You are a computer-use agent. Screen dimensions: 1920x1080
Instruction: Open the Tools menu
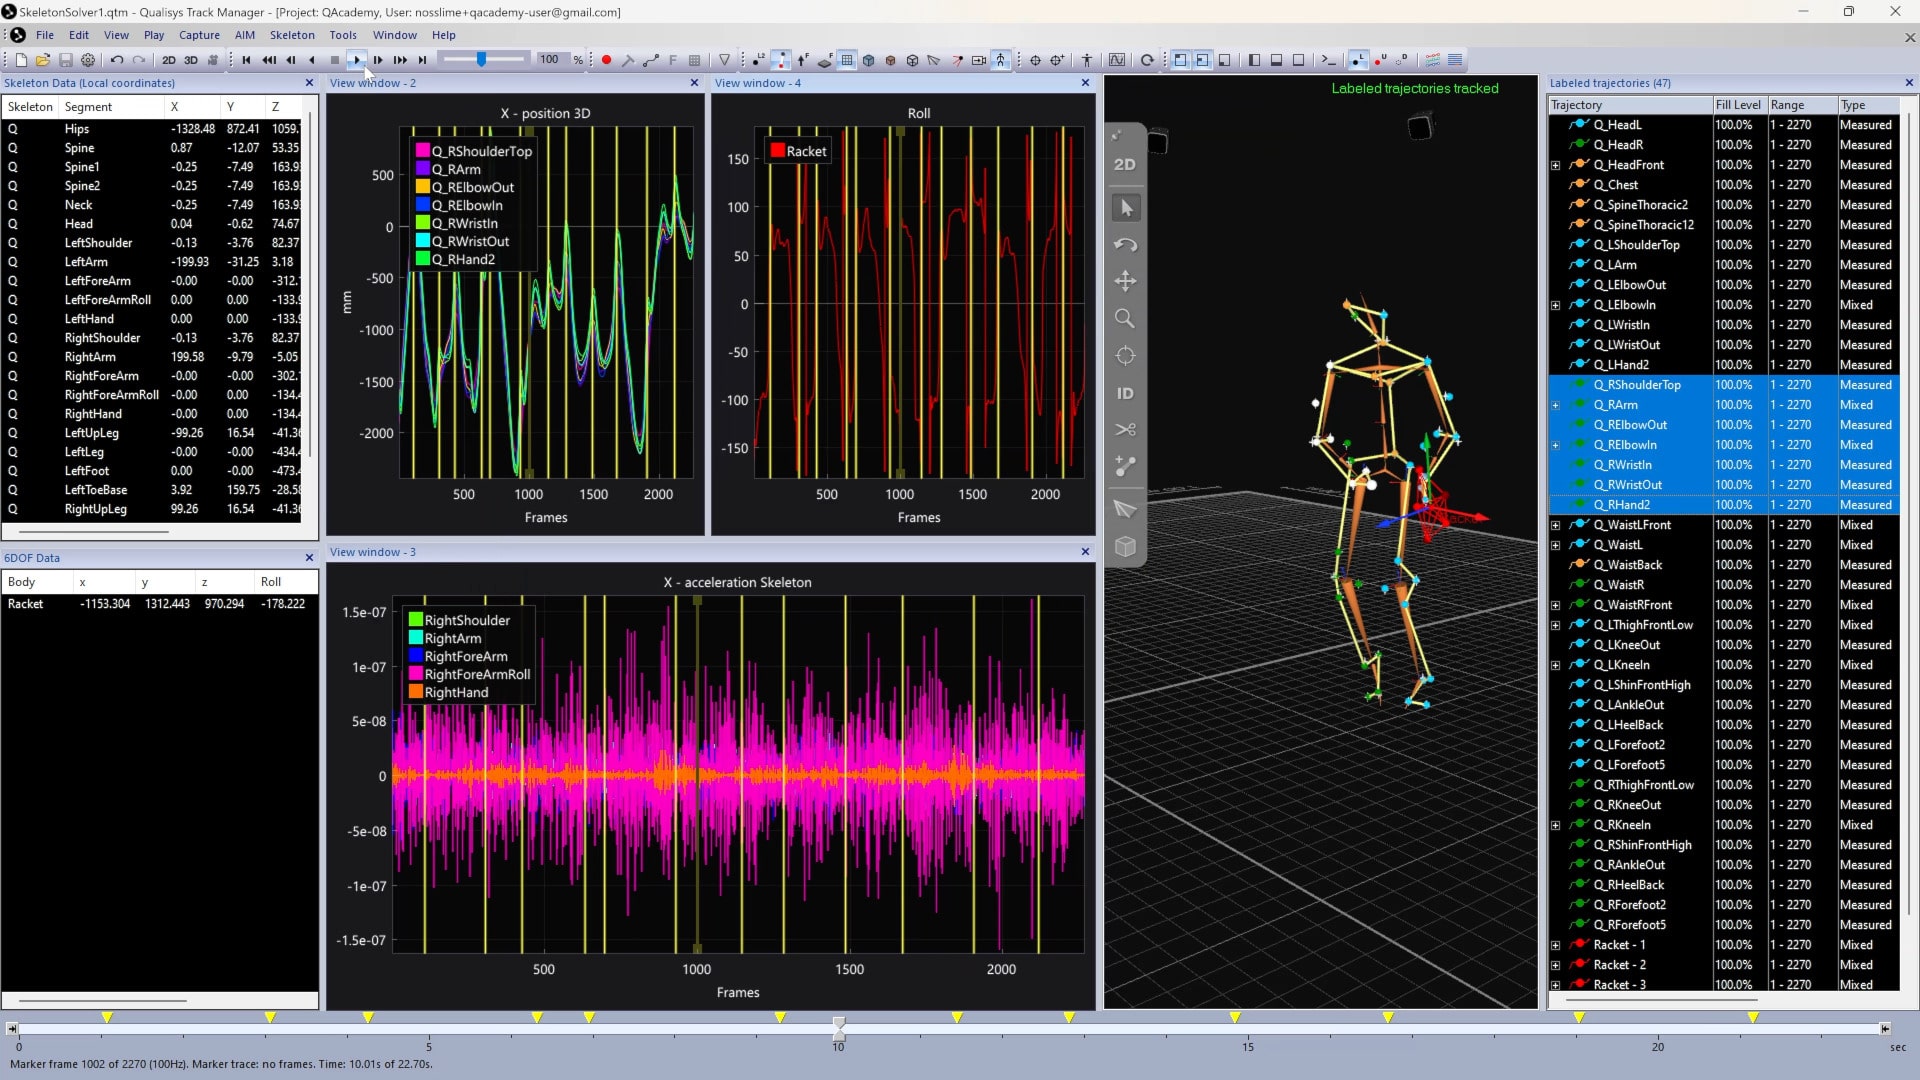(343, 35)
